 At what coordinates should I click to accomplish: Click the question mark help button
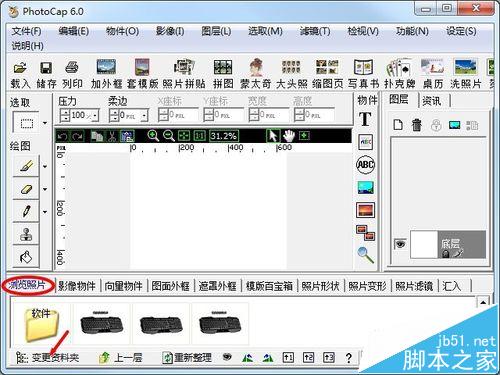pyautogui.click(x=349, y=358)
